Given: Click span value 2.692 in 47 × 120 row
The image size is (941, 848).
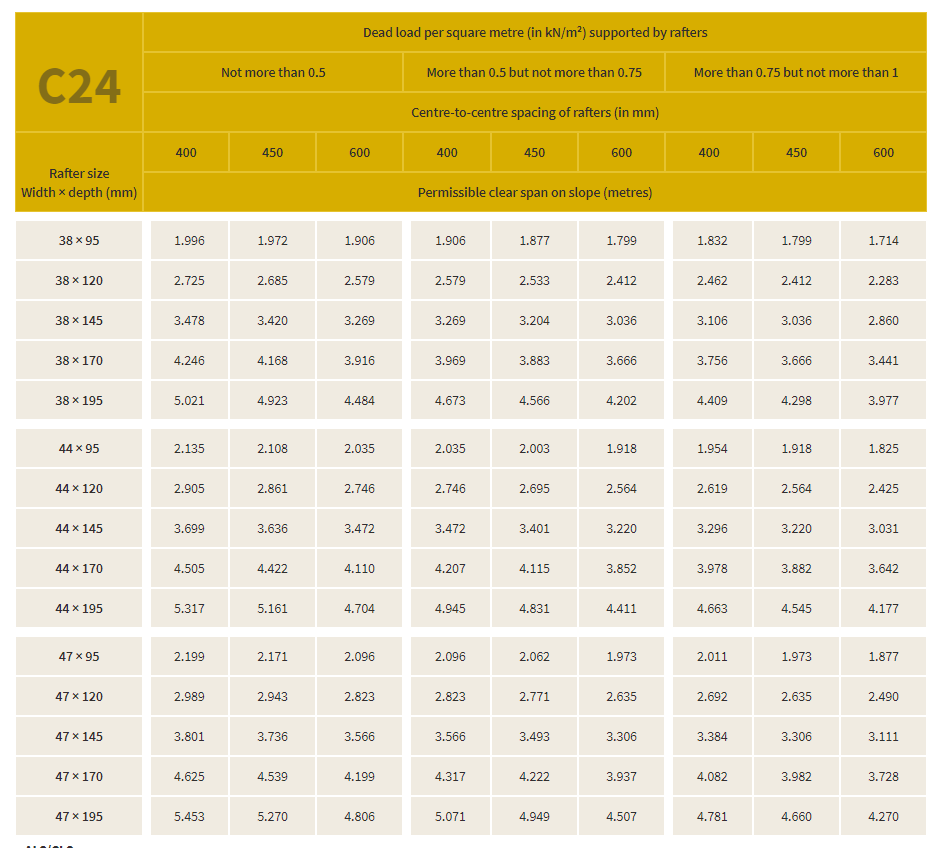Looking at the screenshot, I should click(712, 697).
